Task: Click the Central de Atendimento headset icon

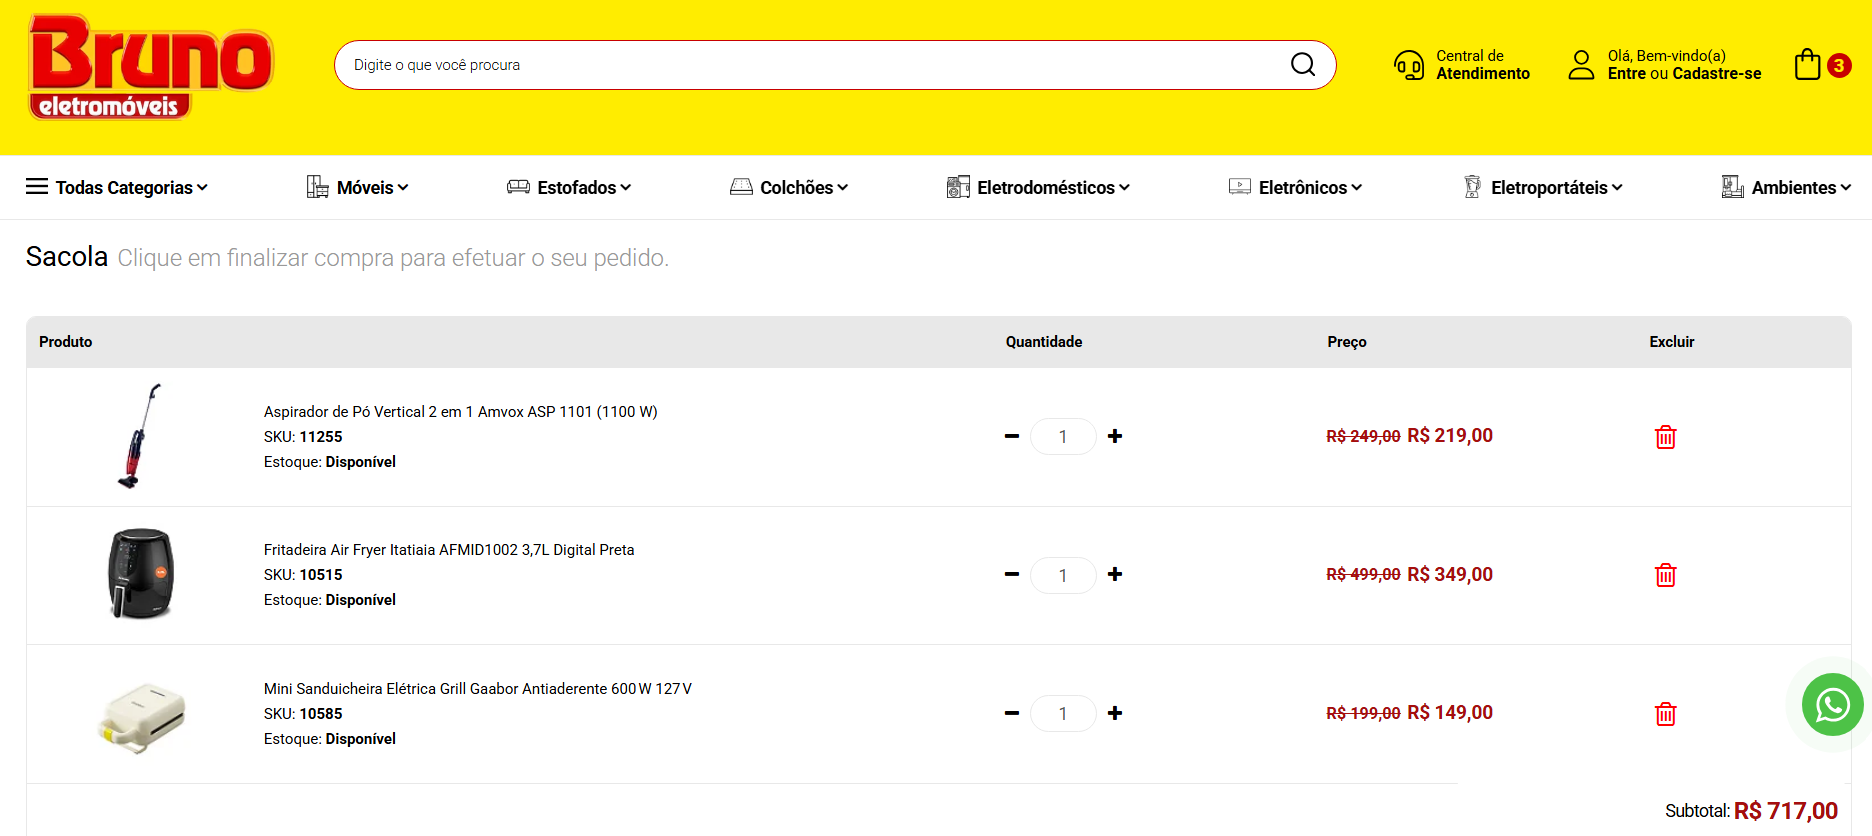Action: [1409, 66]
